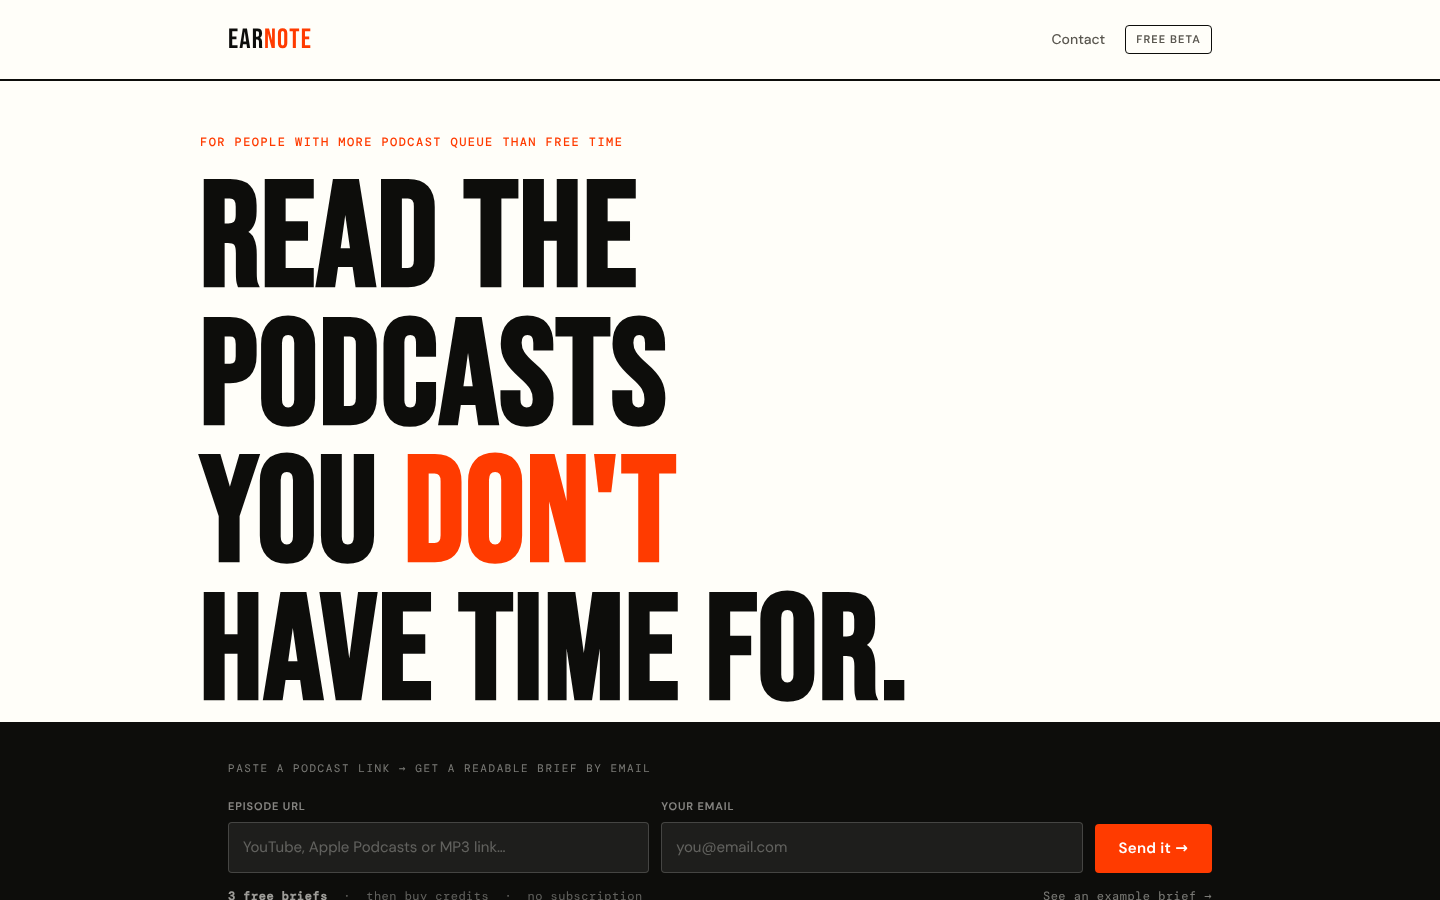Screen dimensions: 1440x900
Task: Click the 3 free briefs text
Action: click(278, 895)
